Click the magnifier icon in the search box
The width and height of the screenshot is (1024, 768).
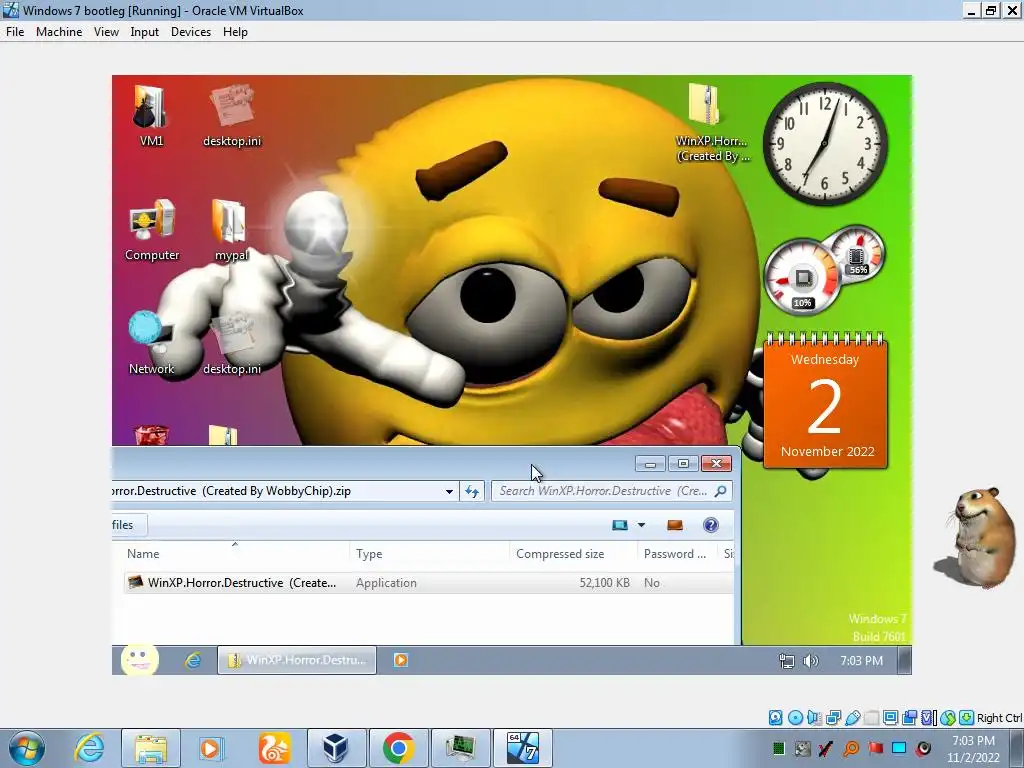(x=721, y=491)
